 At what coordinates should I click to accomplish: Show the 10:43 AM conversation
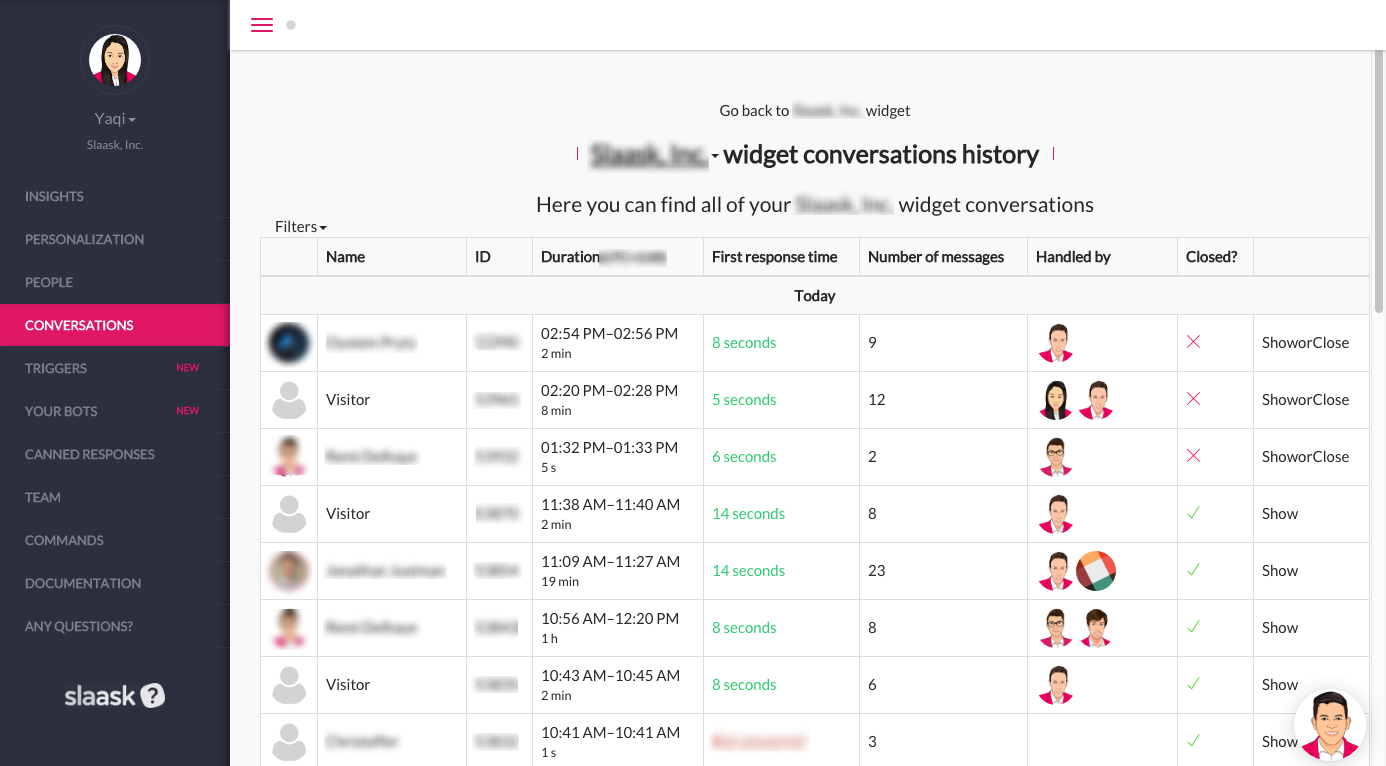click(1279, 684)
